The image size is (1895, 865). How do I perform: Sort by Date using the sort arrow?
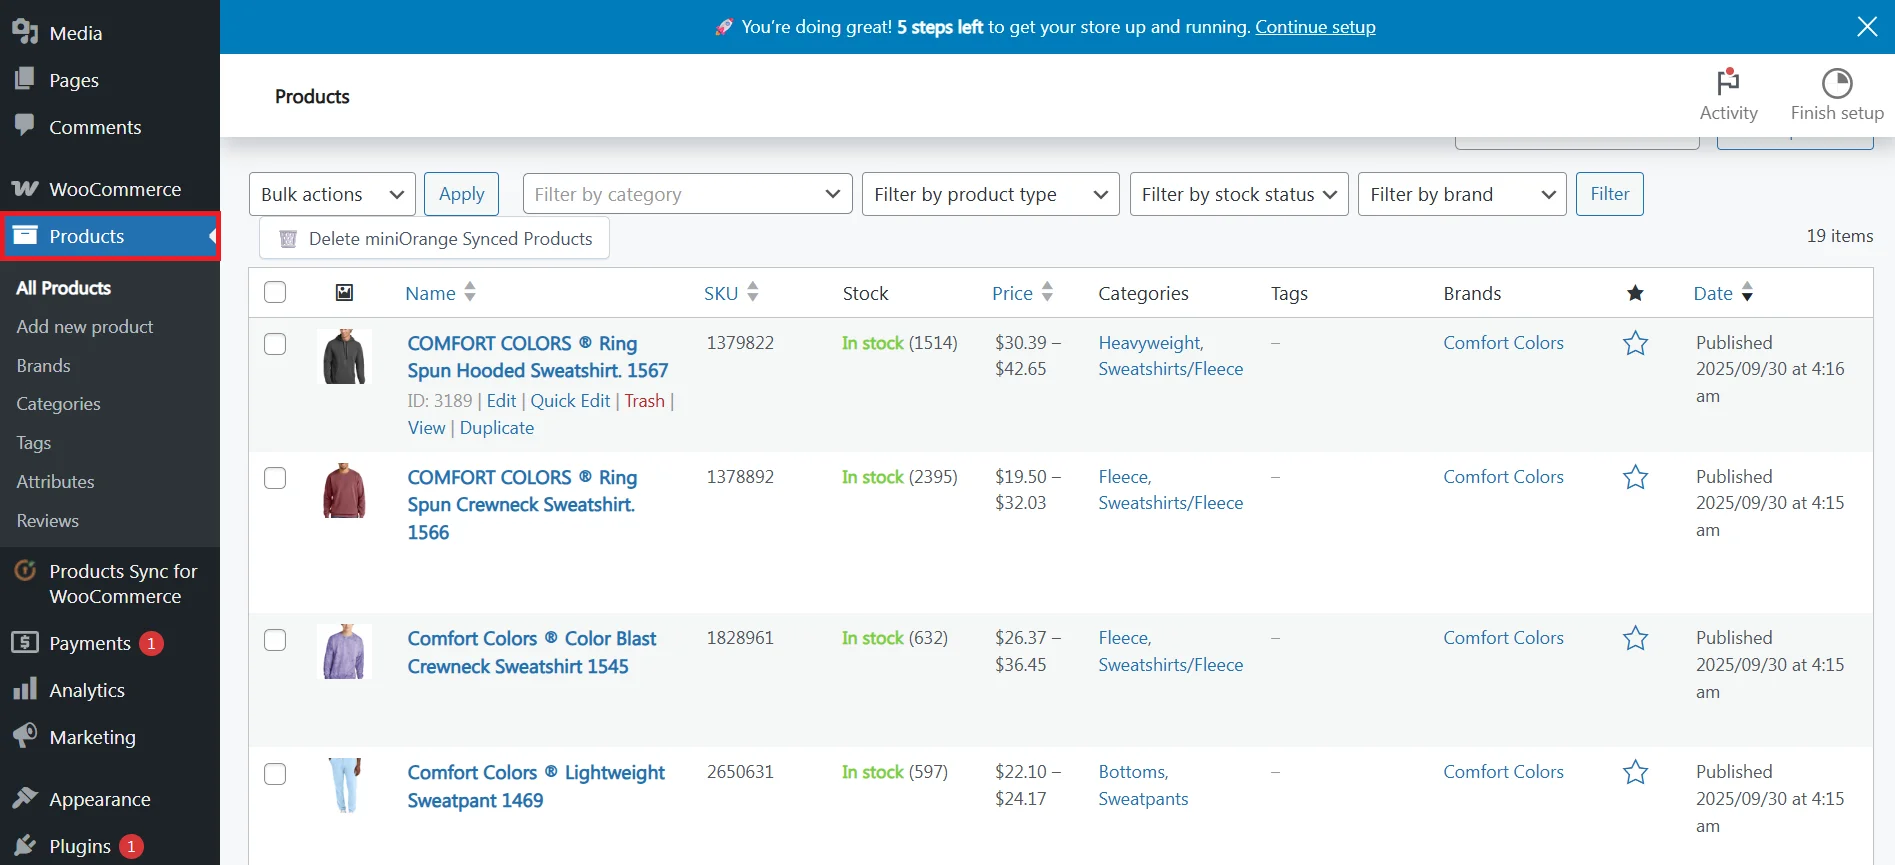click(x=1747, y=292)
